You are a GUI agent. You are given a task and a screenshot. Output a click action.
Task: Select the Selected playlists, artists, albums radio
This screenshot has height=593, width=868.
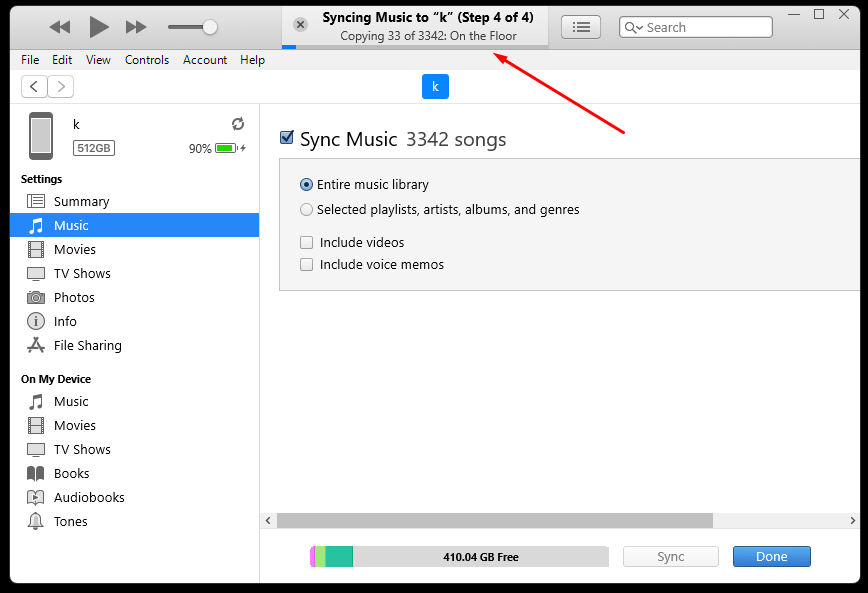[306, 210]
